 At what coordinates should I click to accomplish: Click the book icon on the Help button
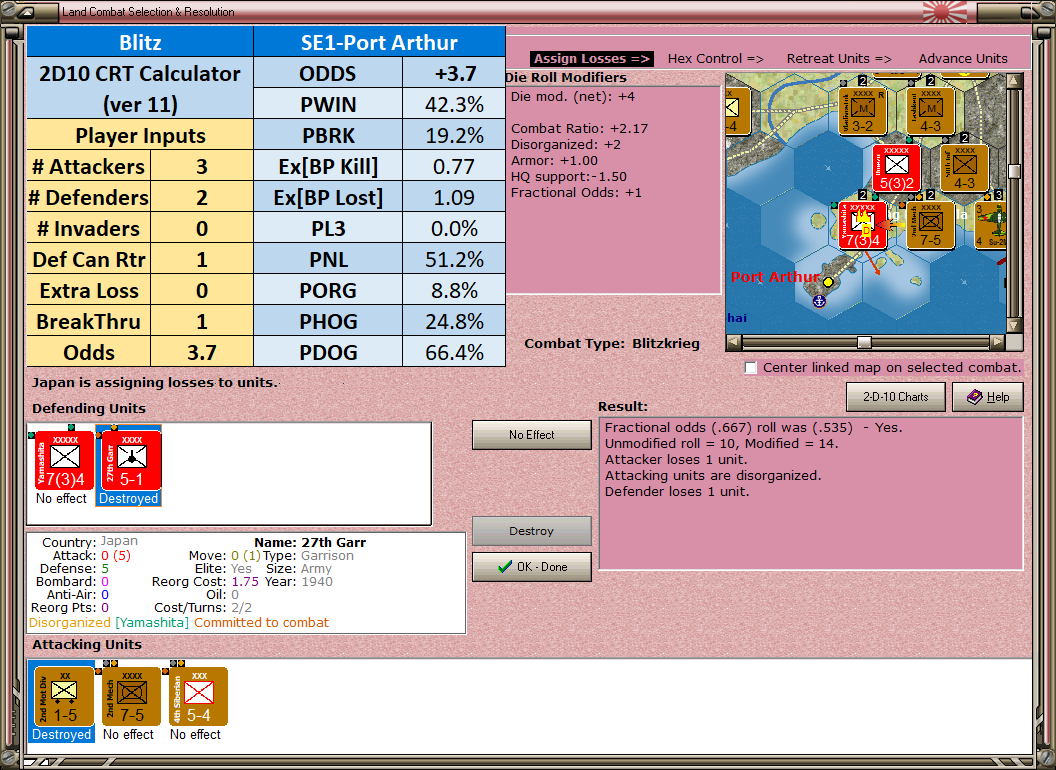pyautogui.click(x=975, y=397)
